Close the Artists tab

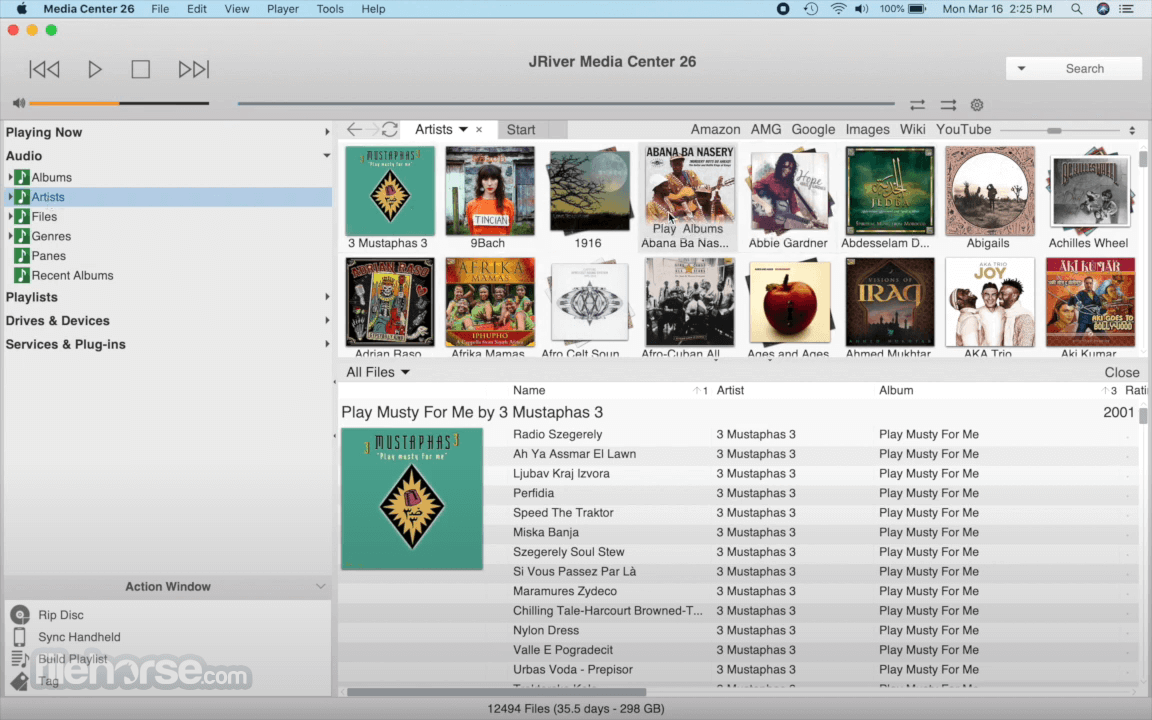[479, 129]
